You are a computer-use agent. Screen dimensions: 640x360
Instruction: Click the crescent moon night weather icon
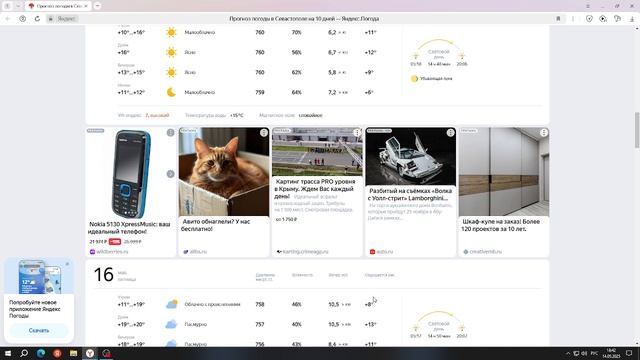click(171, 92)
